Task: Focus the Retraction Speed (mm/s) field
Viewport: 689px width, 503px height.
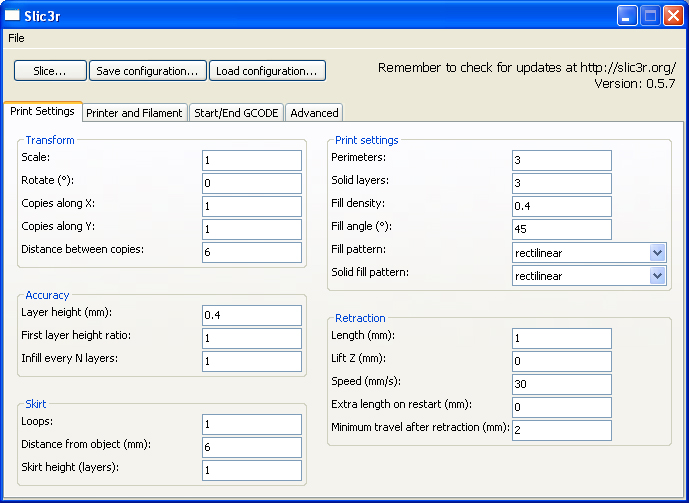Action: 561,384
